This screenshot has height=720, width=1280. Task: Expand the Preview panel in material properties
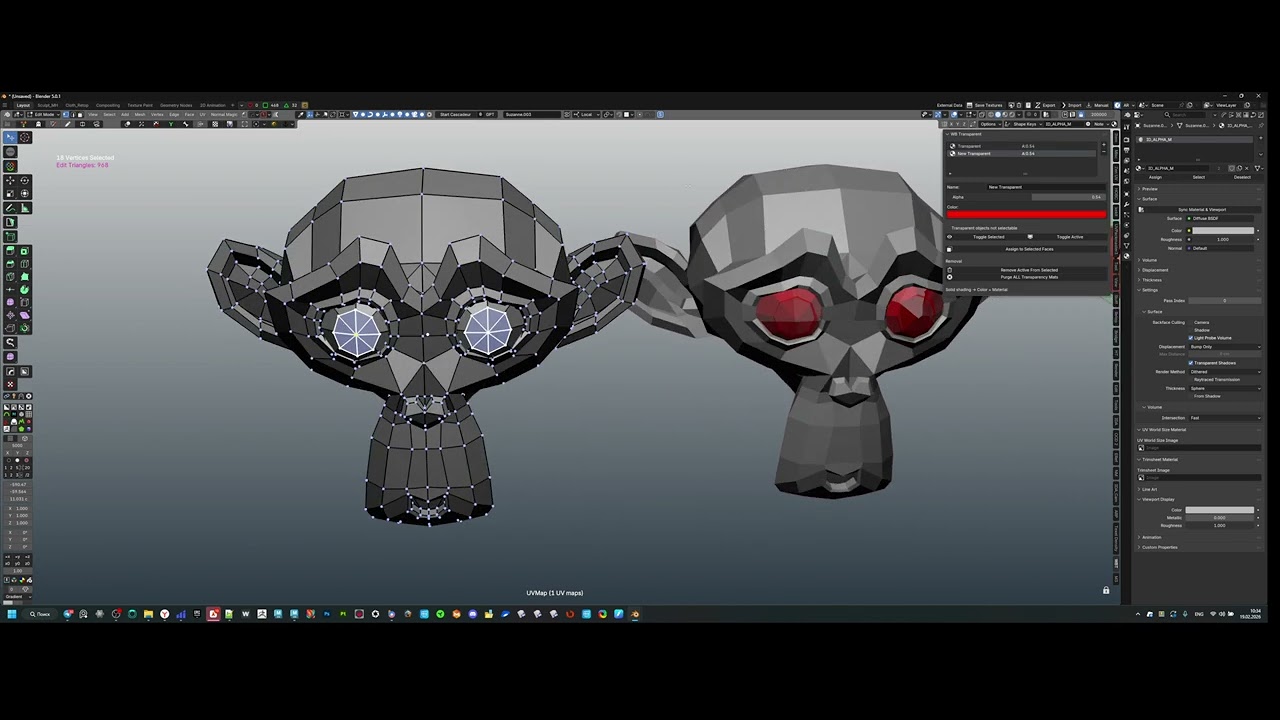1150,188
